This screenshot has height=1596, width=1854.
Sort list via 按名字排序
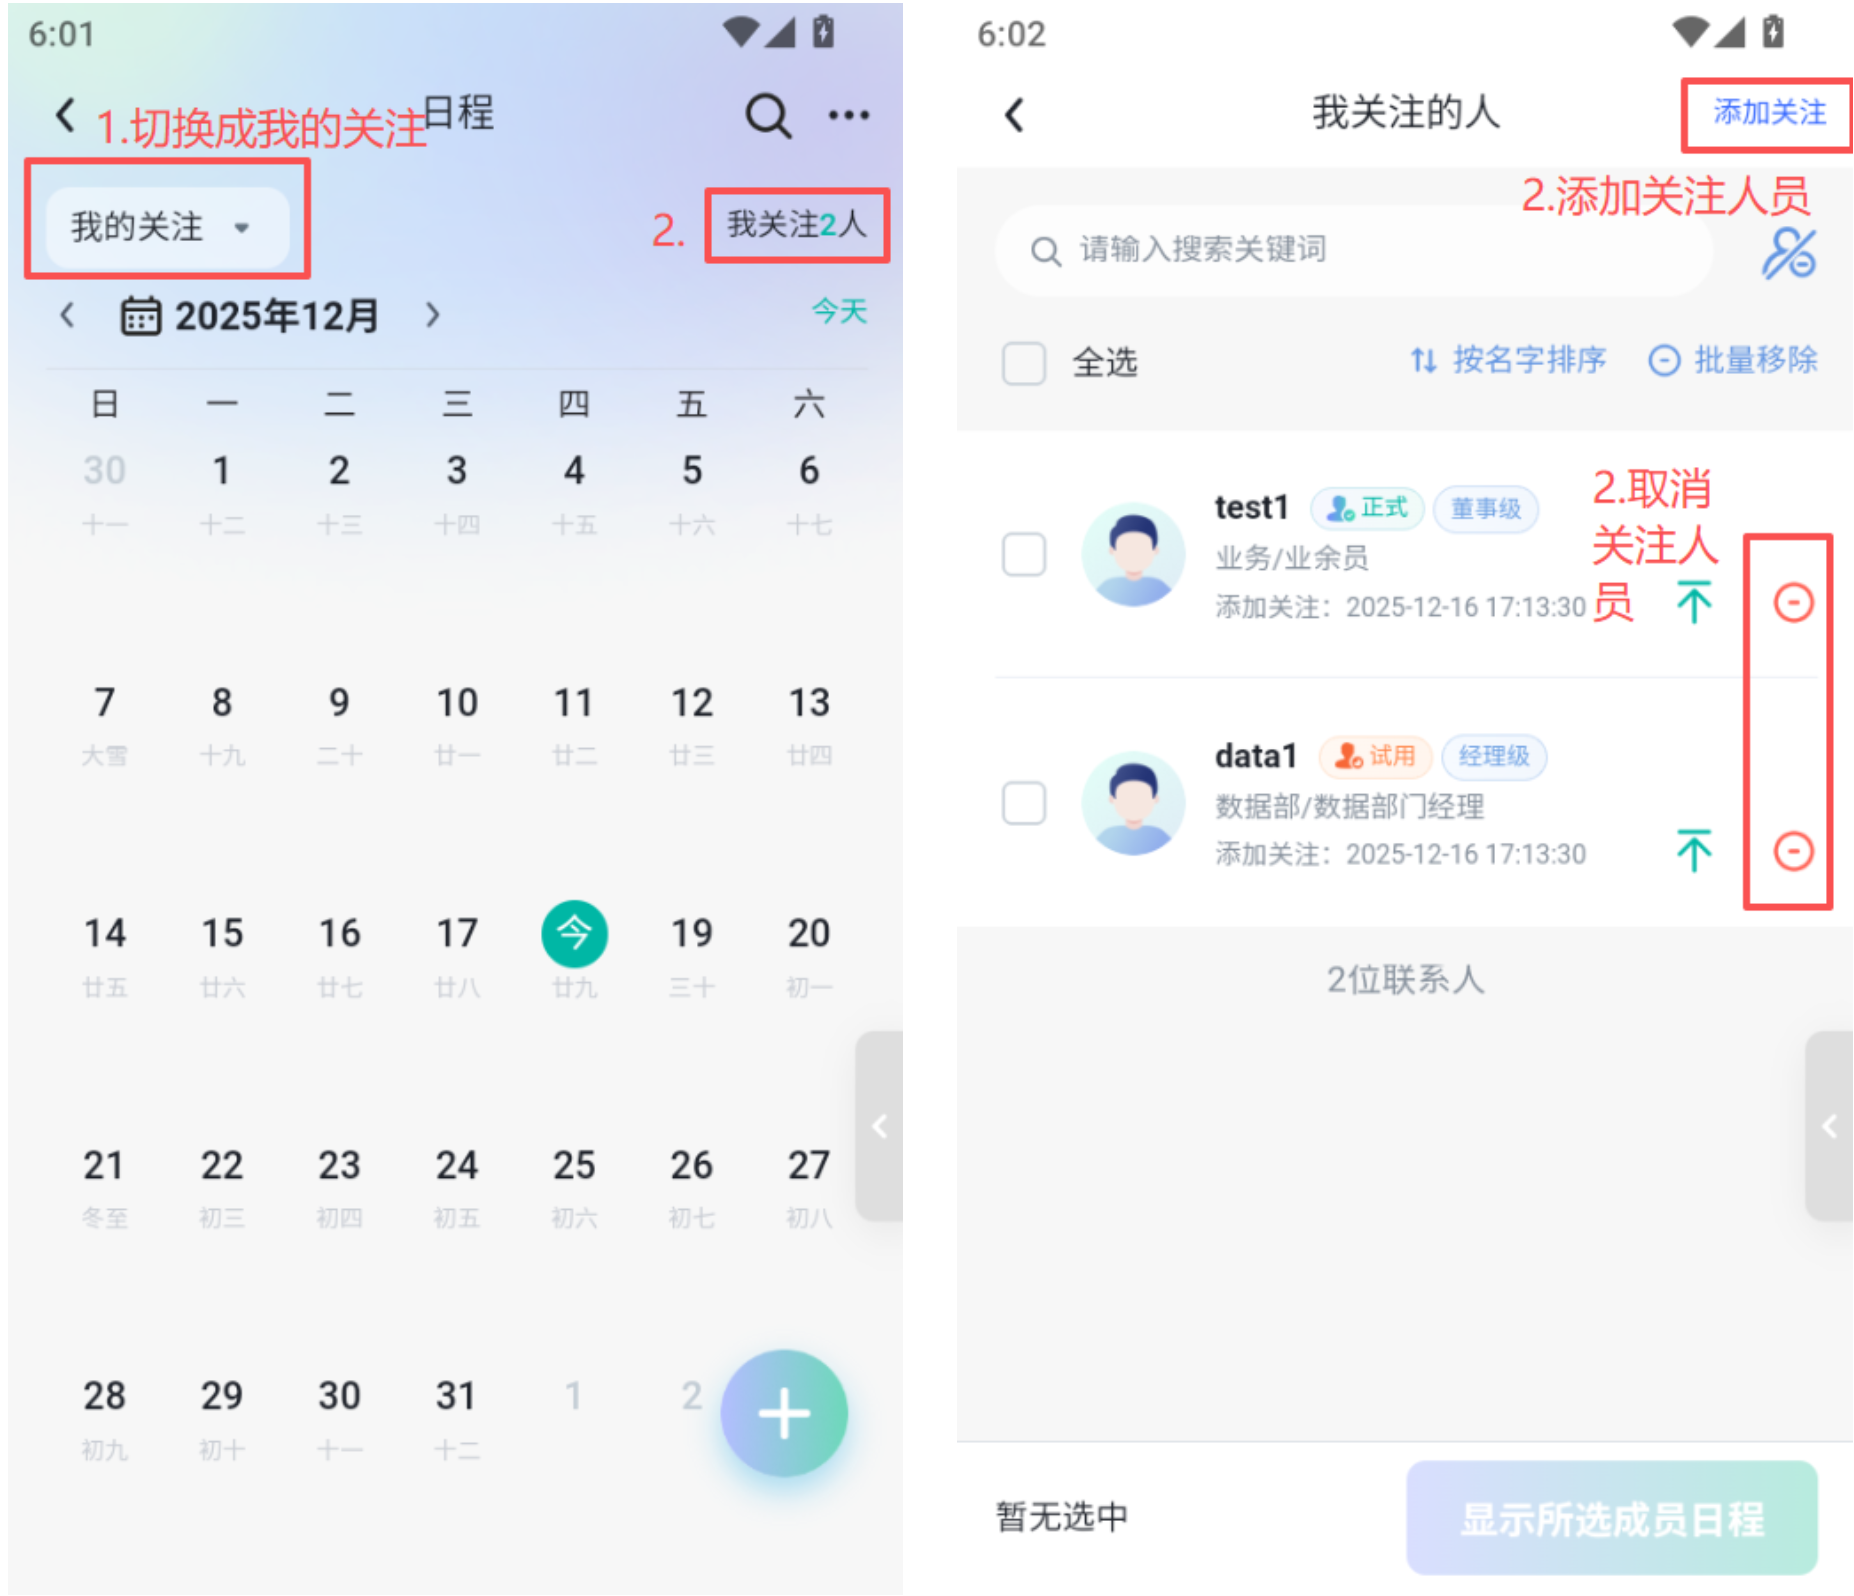click(x=1508, y=359)
